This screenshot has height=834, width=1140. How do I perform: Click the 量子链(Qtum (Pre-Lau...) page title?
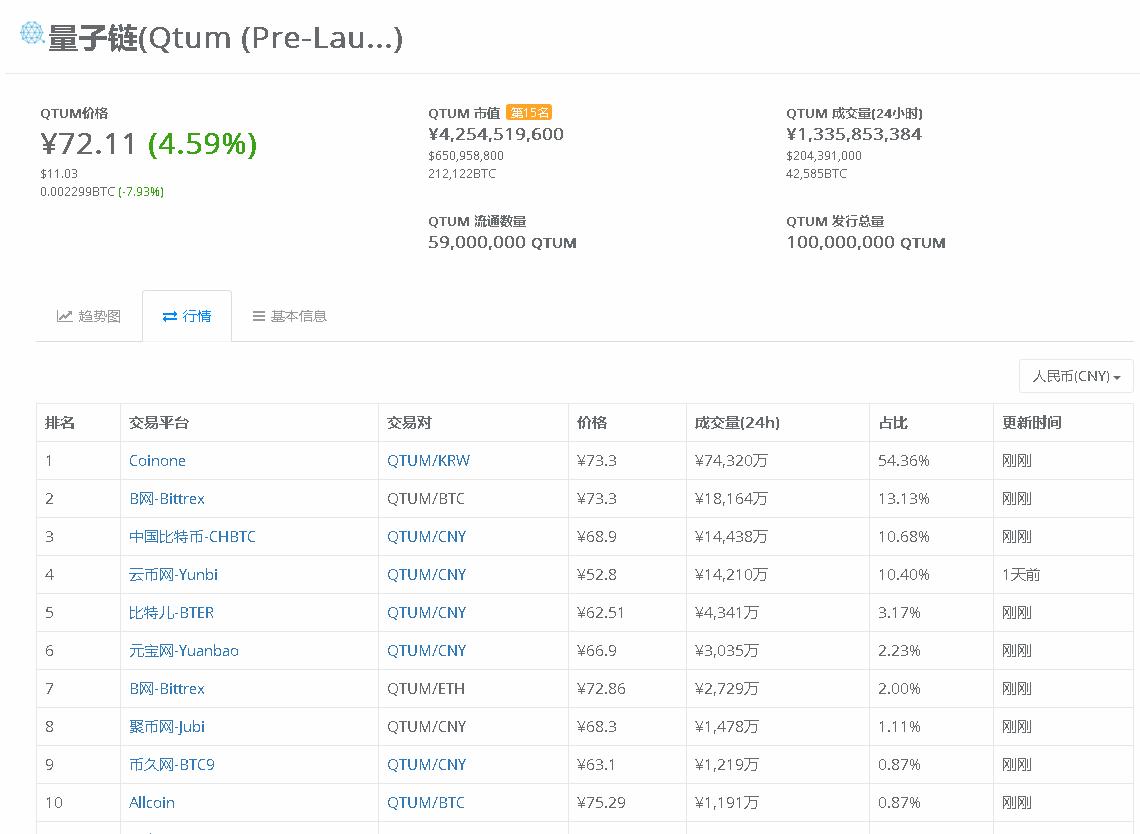pyautogui.click(x=225, y=38)
